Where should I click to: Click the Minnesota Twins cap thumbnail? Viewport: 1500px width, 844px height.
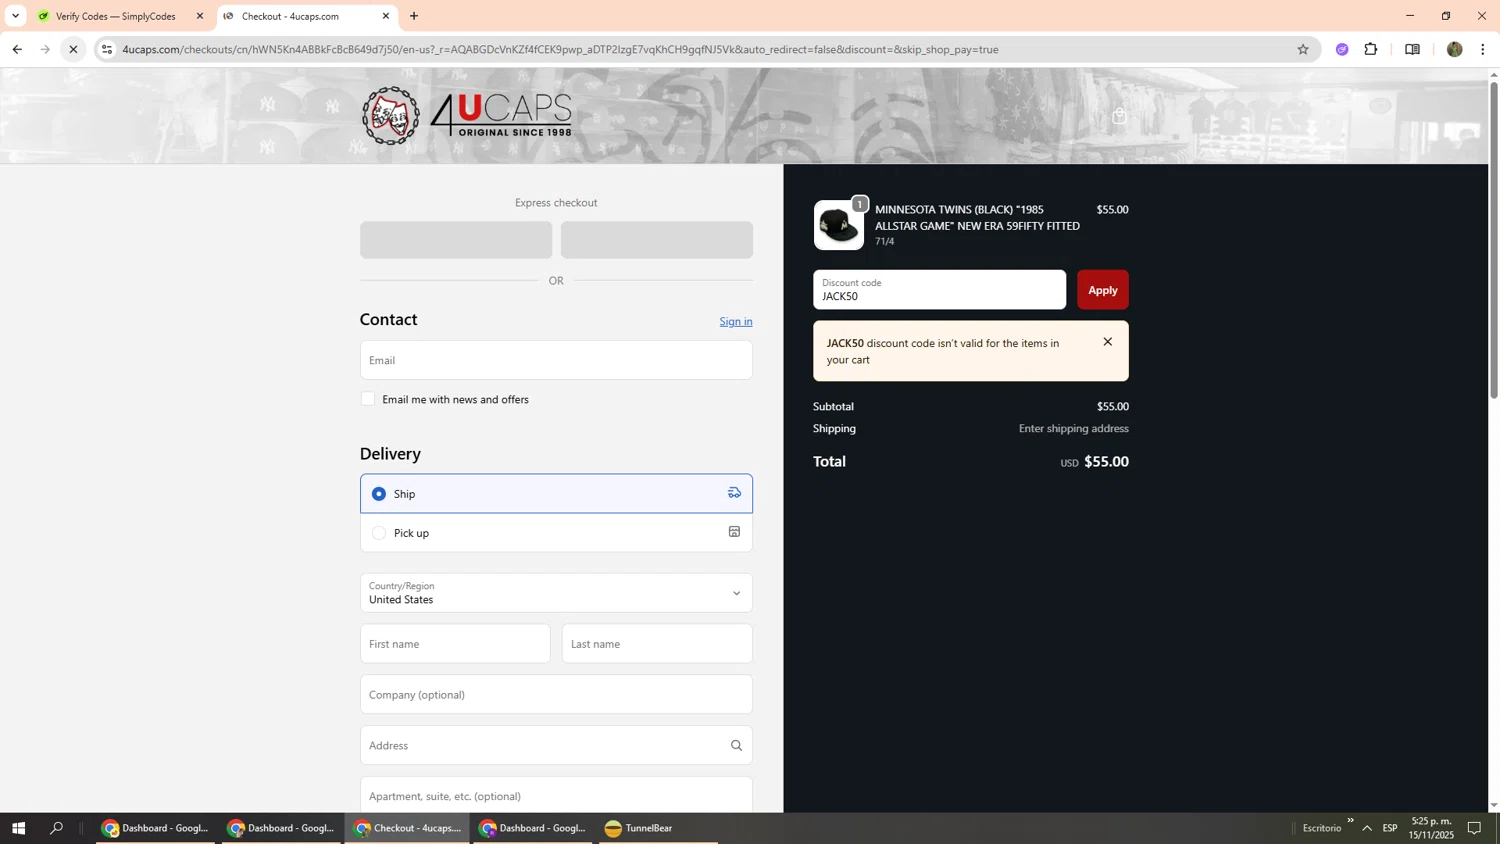(839, 225)
